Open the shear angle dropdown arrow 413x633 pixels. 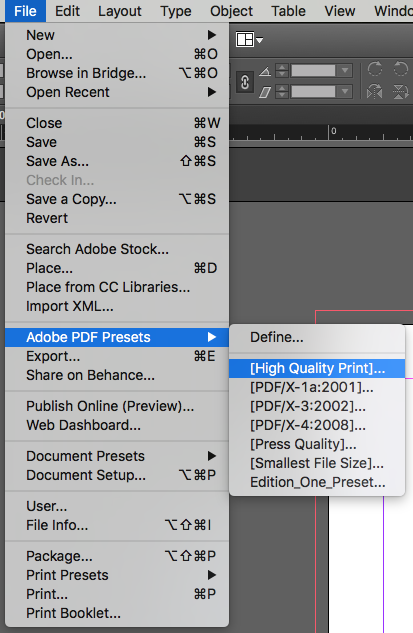pyautogui.click(x=345, y=92)
